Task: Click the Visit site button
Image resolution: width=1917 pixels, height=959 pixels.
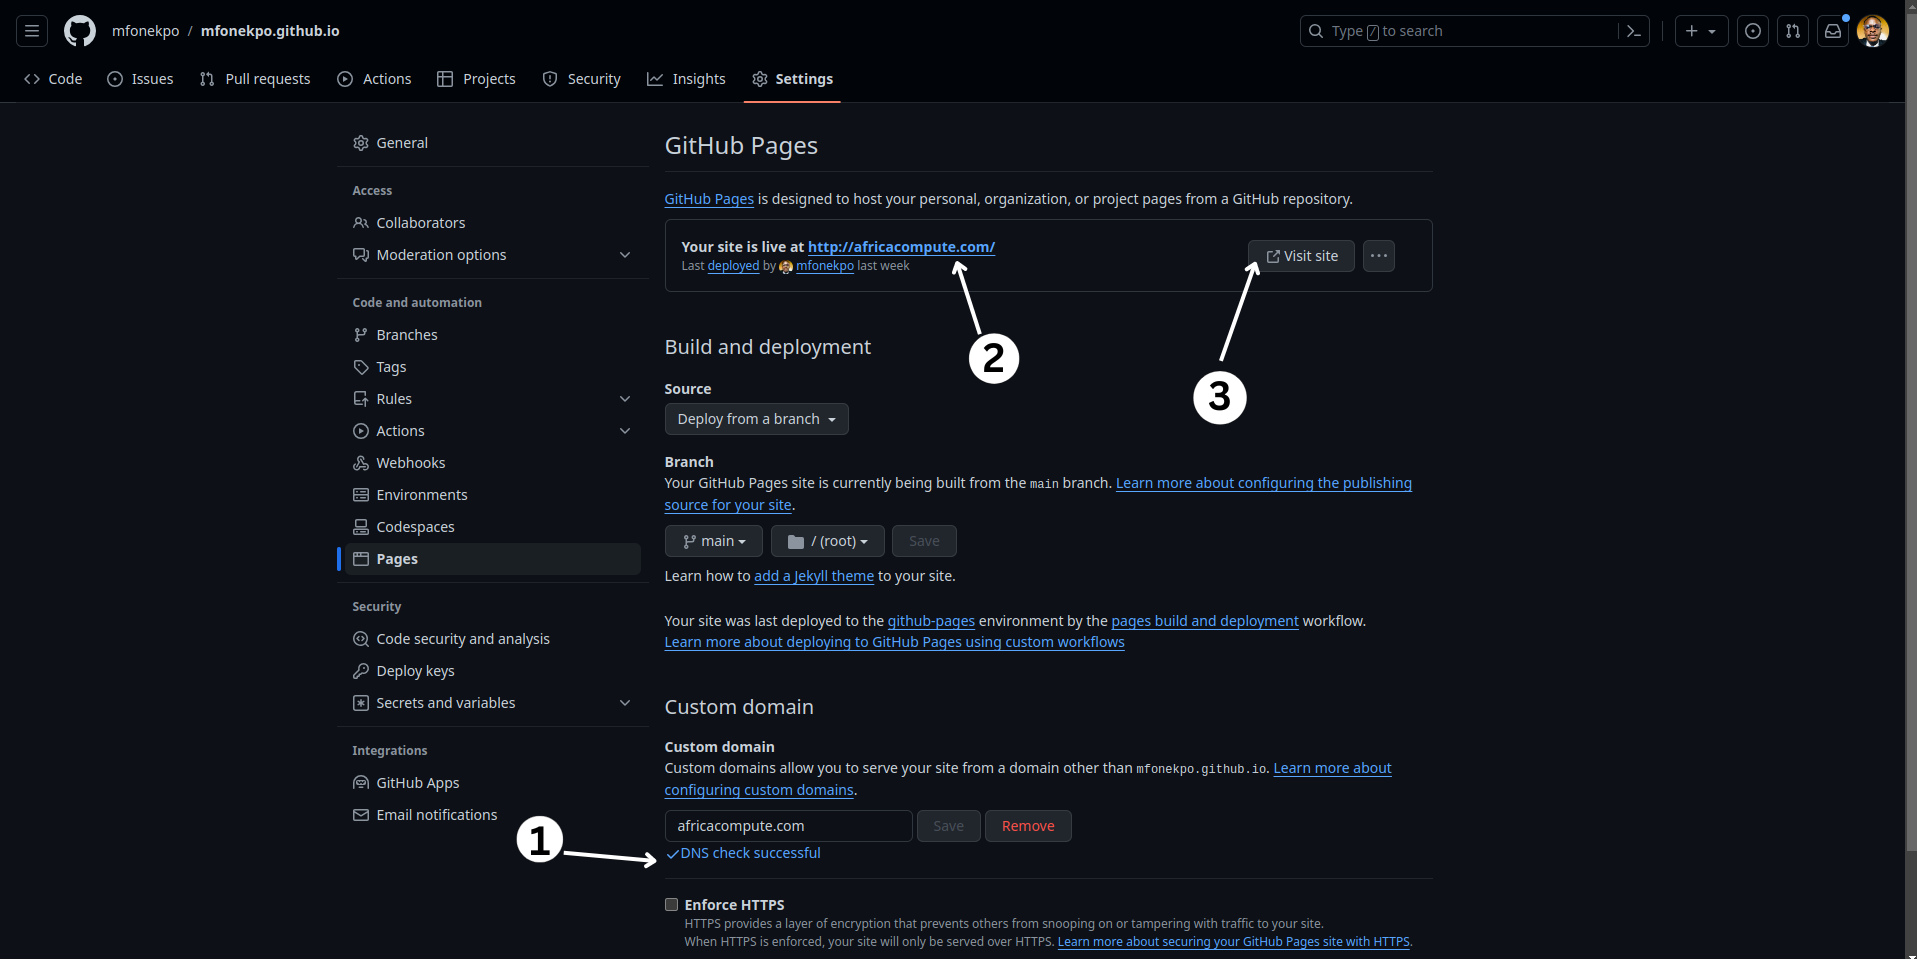Action: coord(1301,256)
